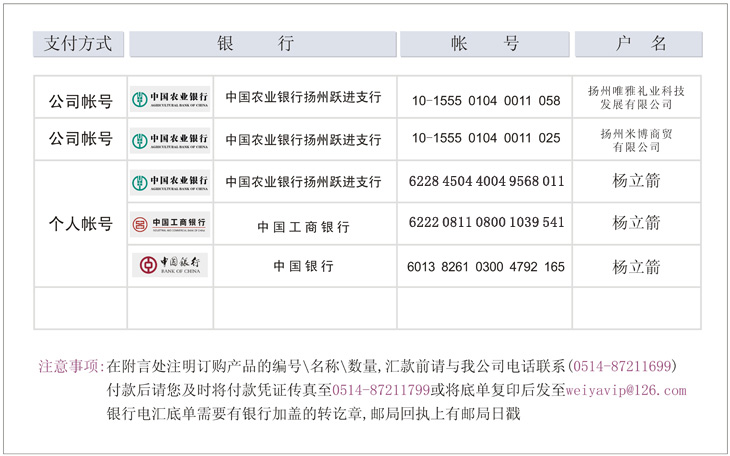Click the 户名 column header
The image size is (730, 456).
coord(638,44)
